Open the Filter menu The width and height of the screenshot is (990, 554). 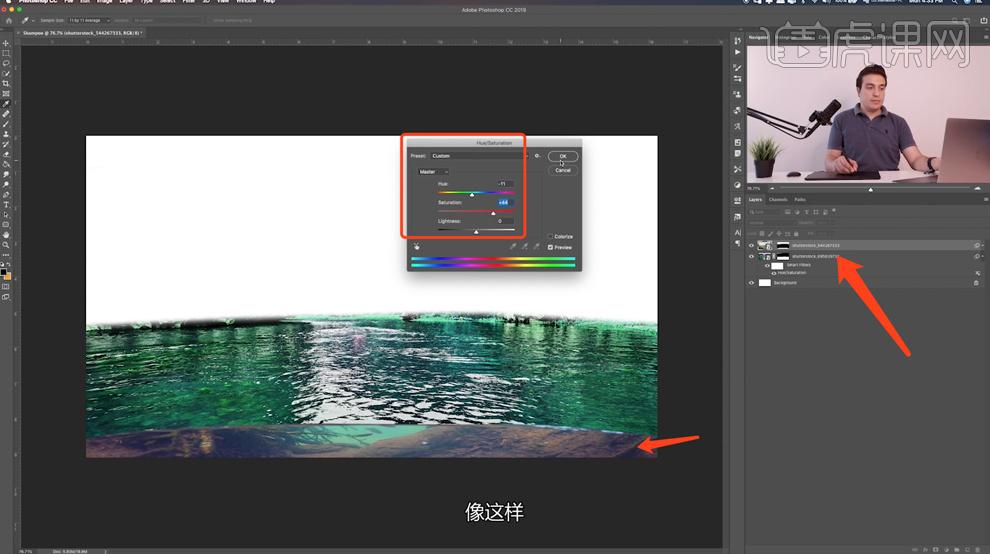[x=188, y=2]
